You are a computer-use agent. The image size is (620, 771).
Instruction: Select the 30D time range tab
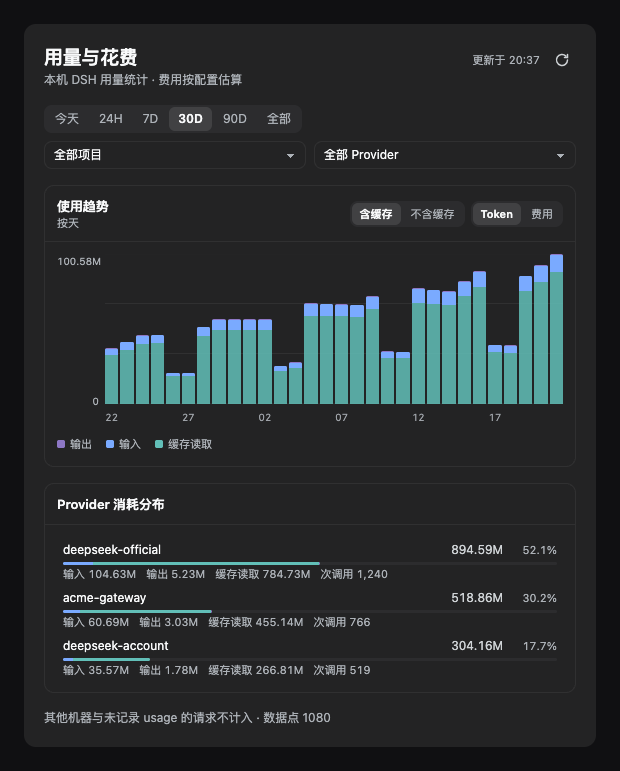point(190,119)
